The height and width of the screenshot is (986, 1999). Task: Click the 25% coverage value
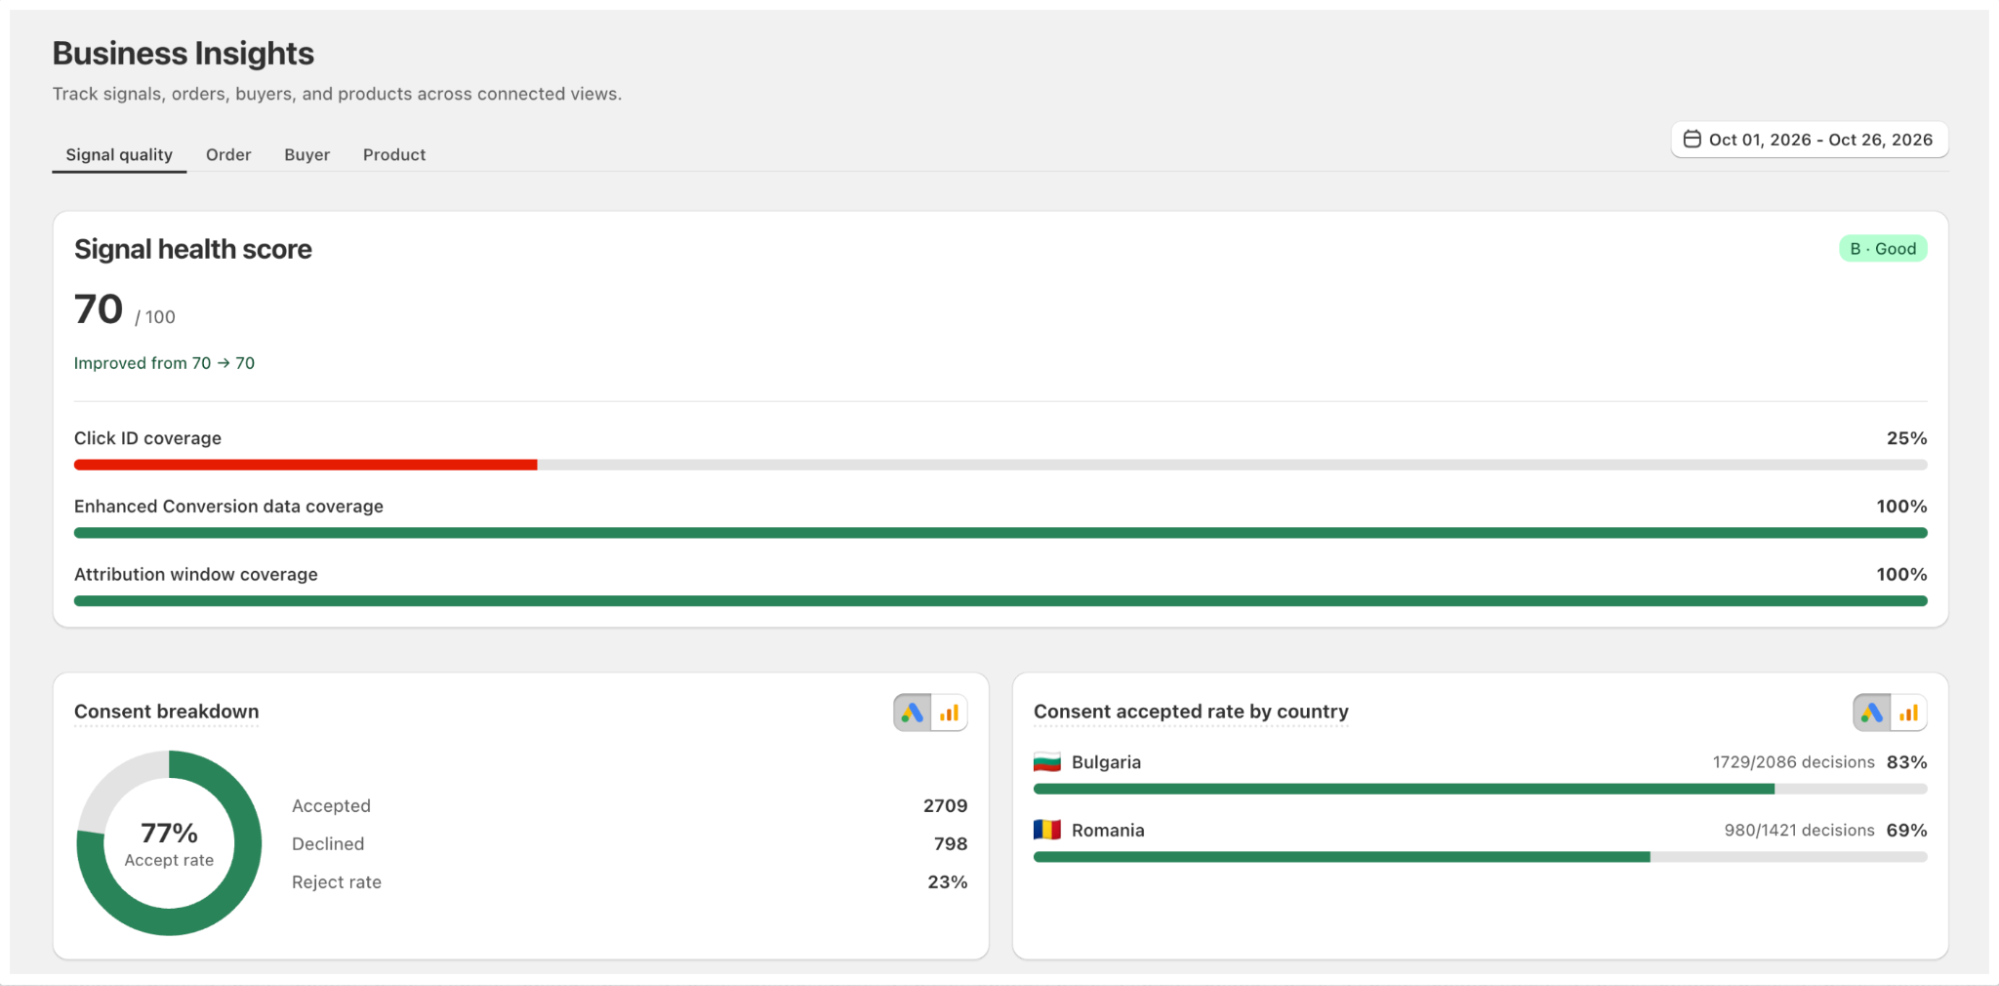(1906, 438)
